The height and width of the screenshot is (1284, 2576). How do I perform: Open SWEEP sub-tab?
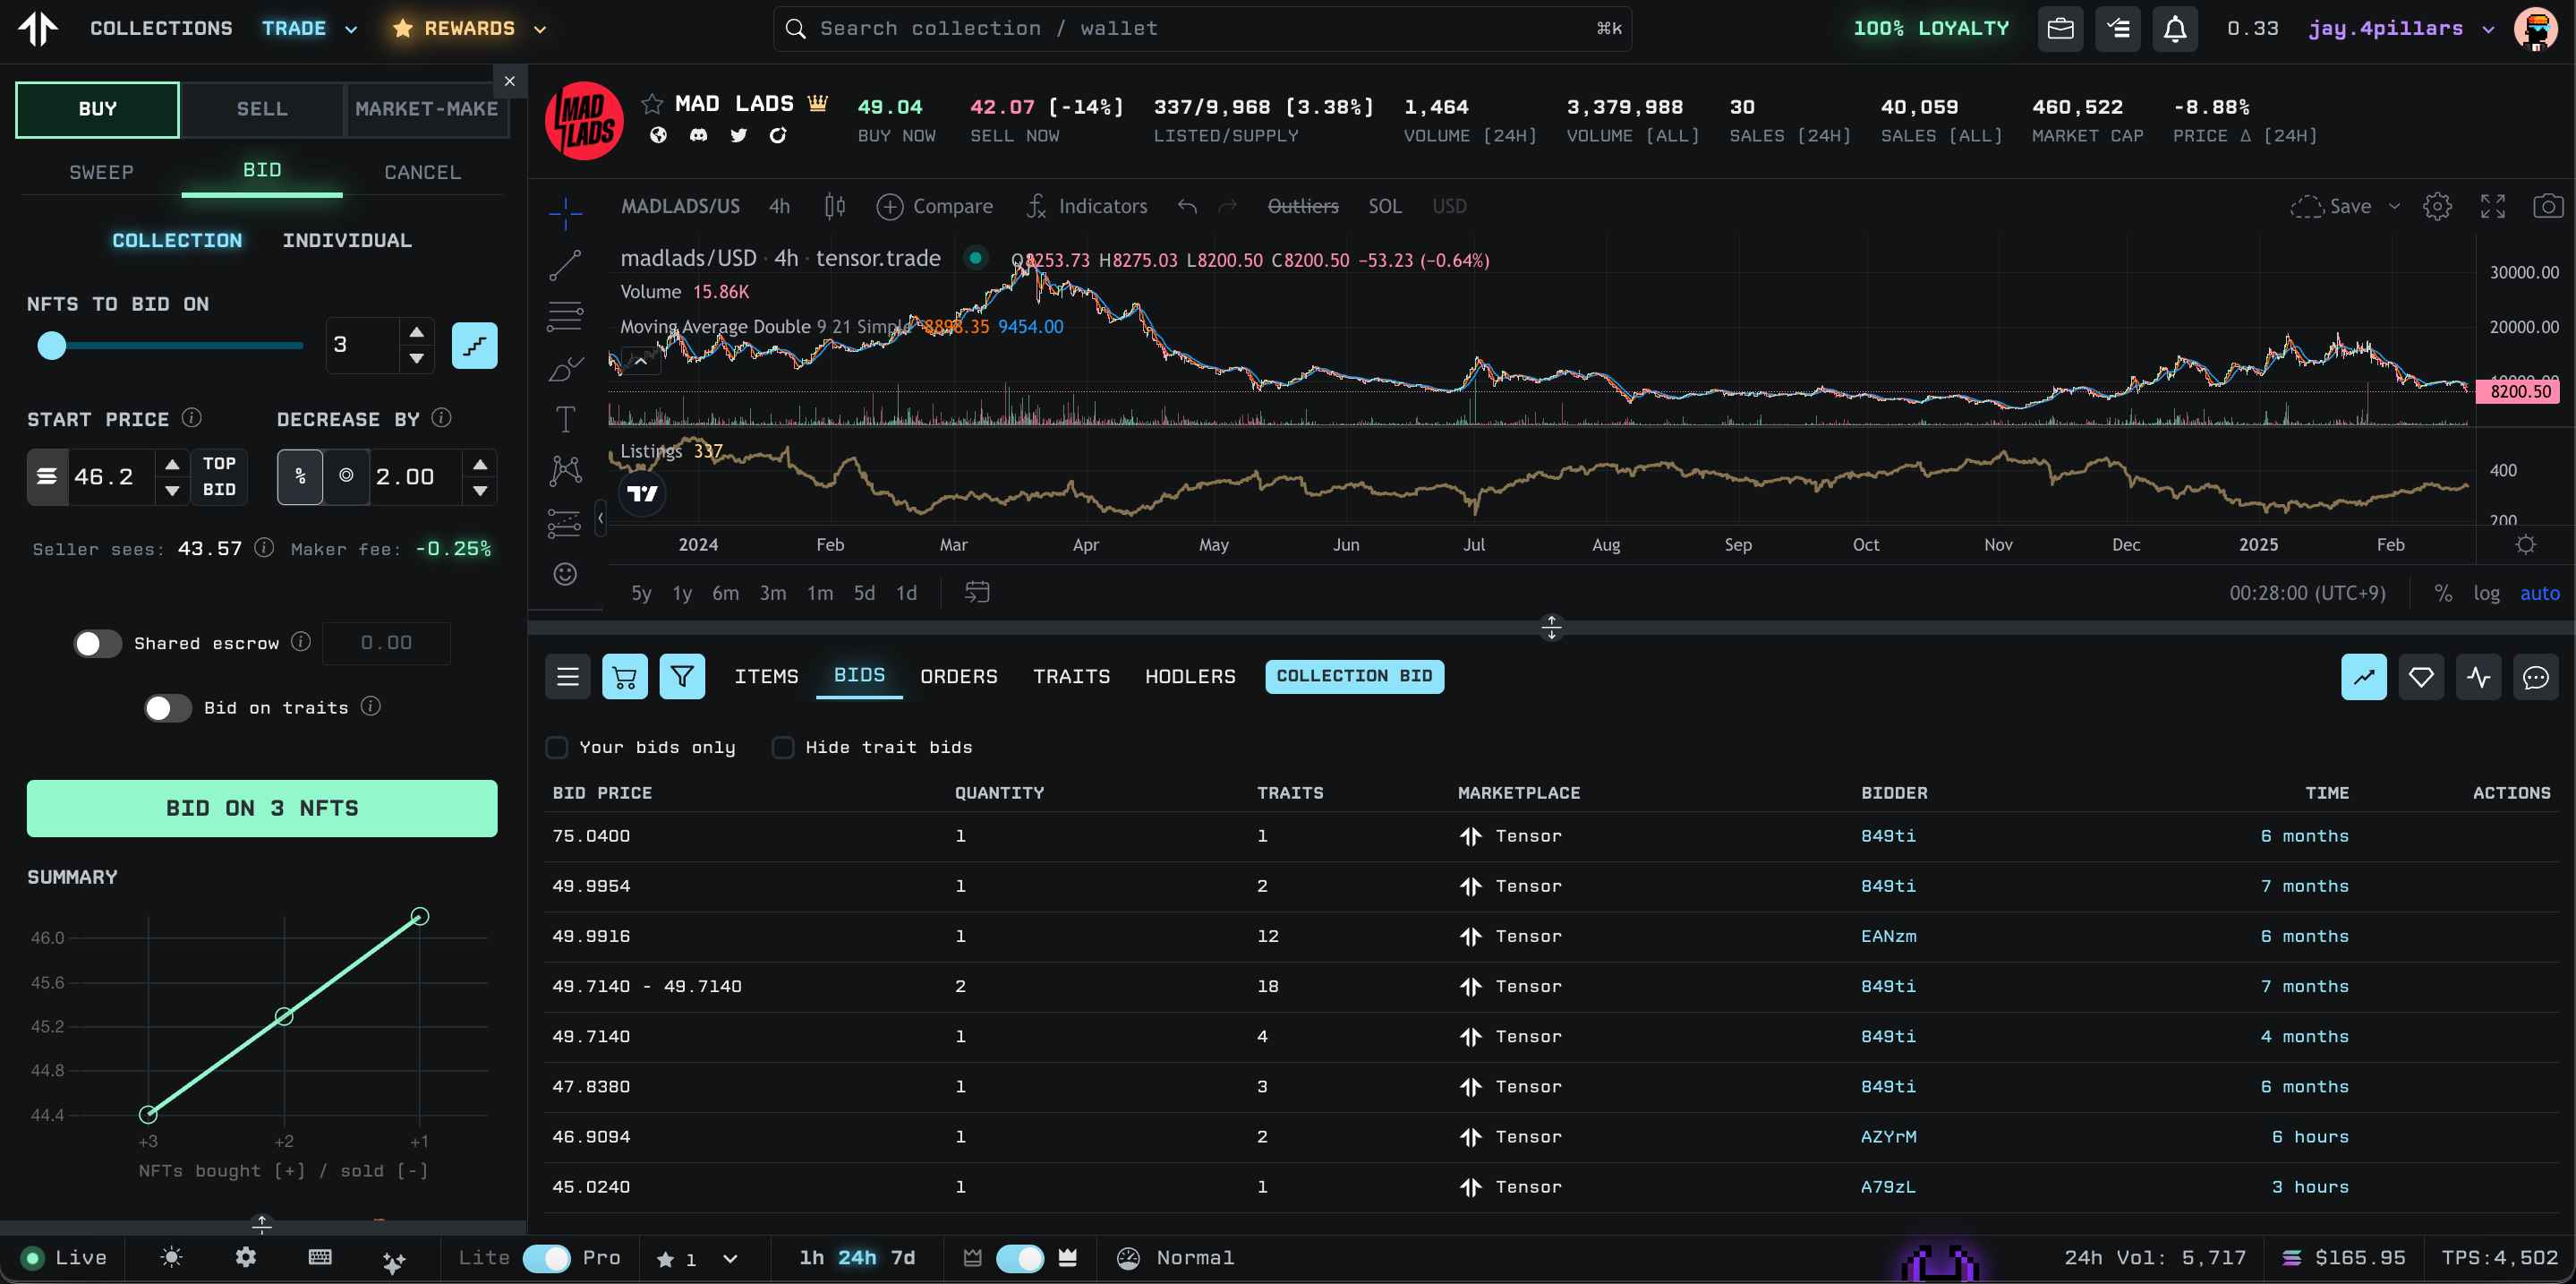(x=101, y=172)
